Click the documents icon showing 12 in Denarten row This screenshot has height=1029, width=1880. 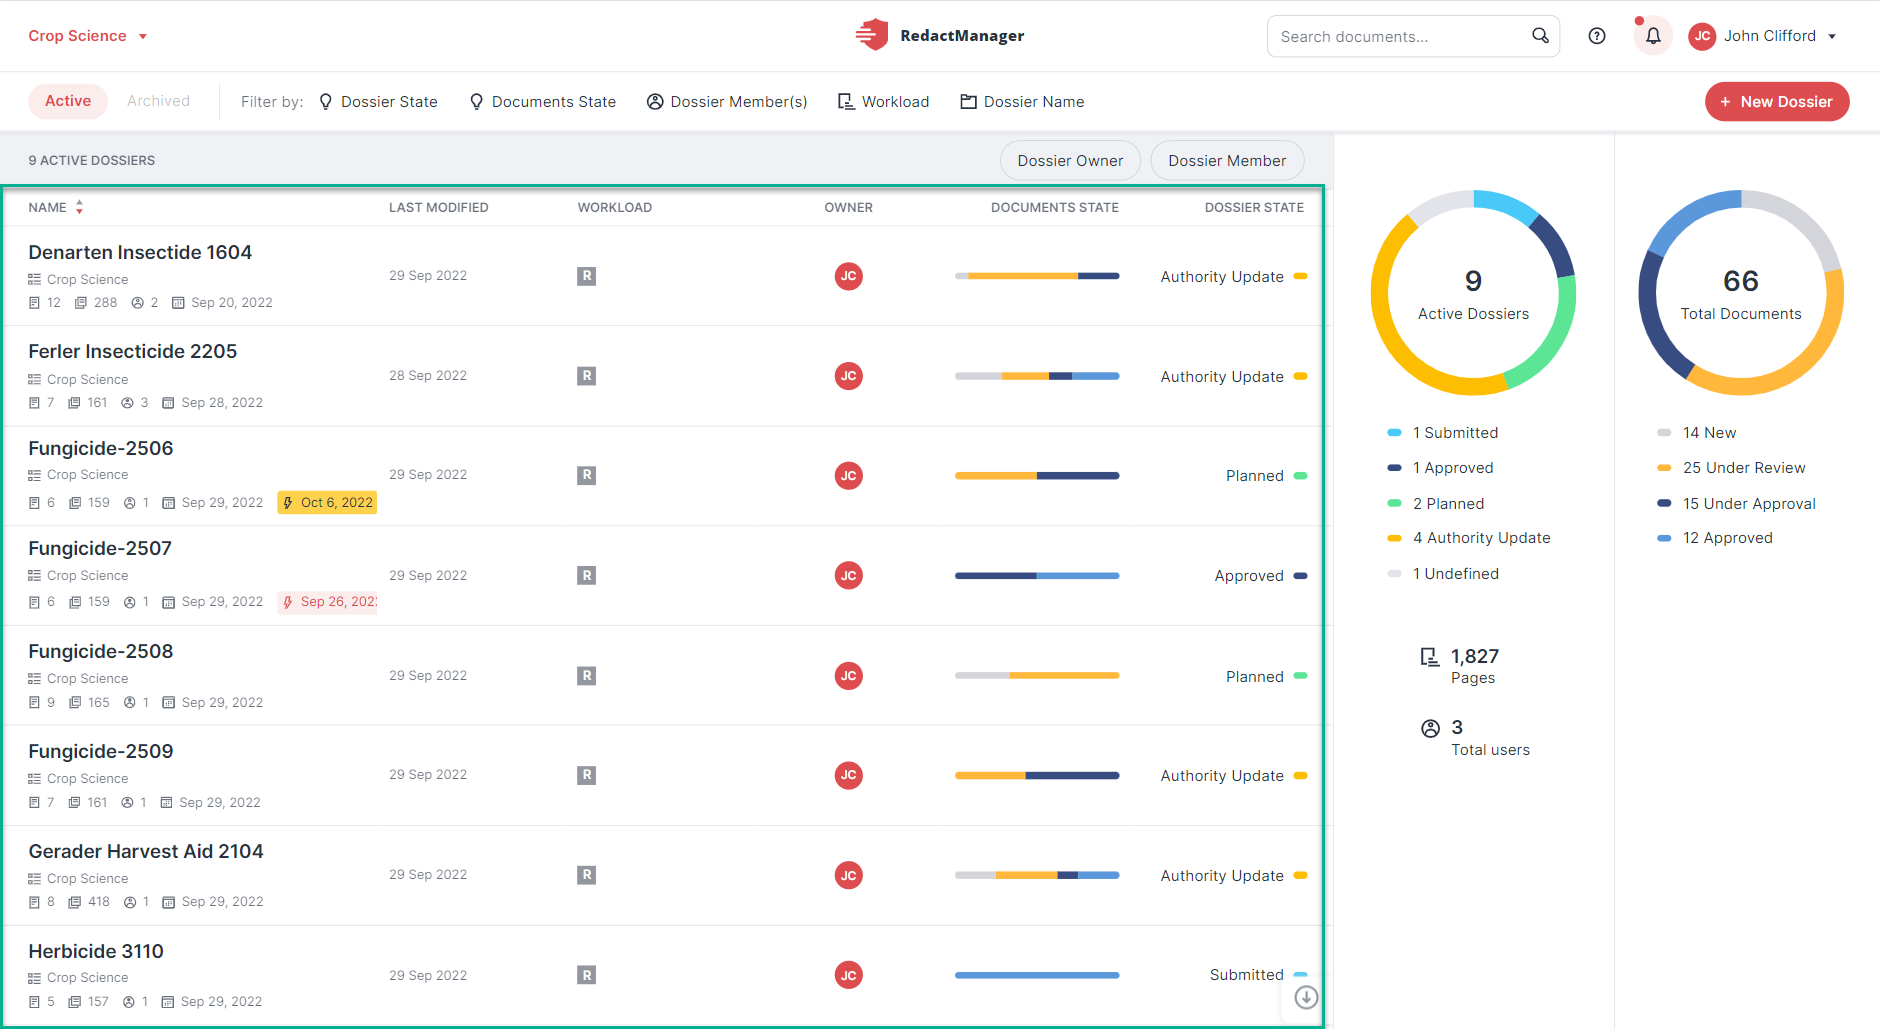pyautogui.click(x=34, y=303)
